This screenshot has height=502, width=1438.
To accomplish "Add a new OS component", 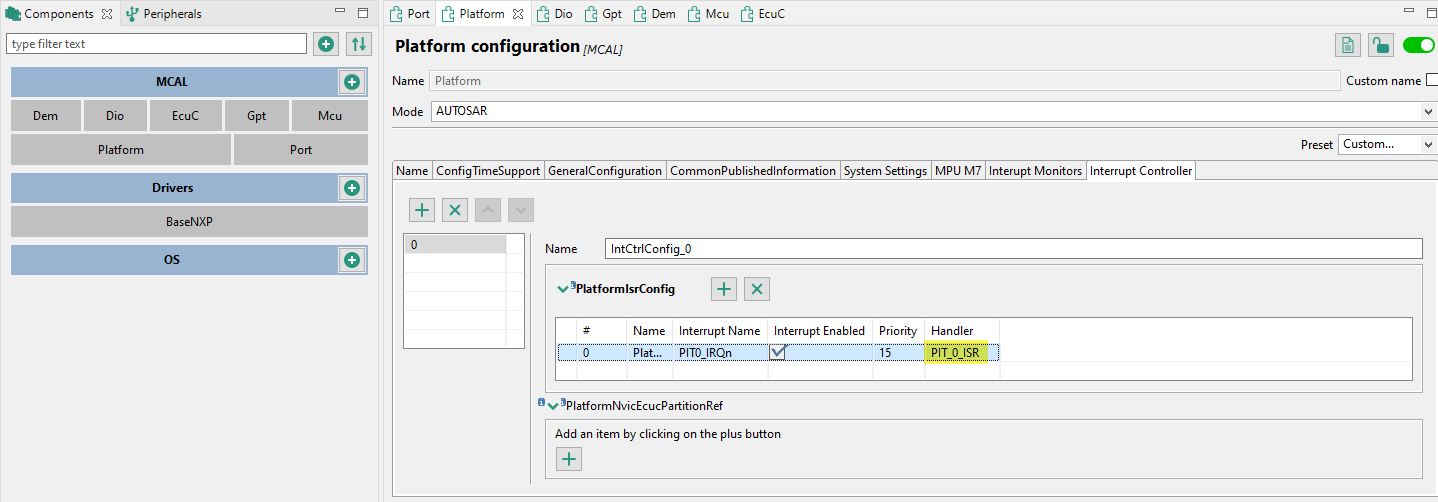I will pos(351,260).
